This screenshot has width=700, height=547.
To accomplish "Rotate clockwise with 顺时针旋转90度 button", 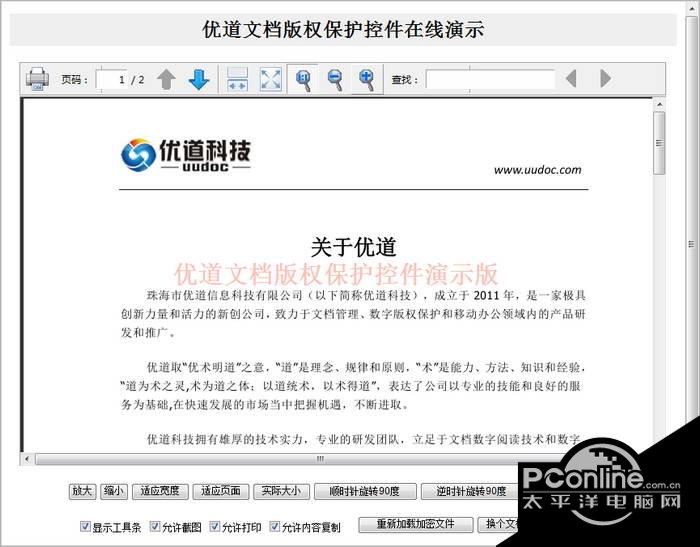I will coord(365,491).
